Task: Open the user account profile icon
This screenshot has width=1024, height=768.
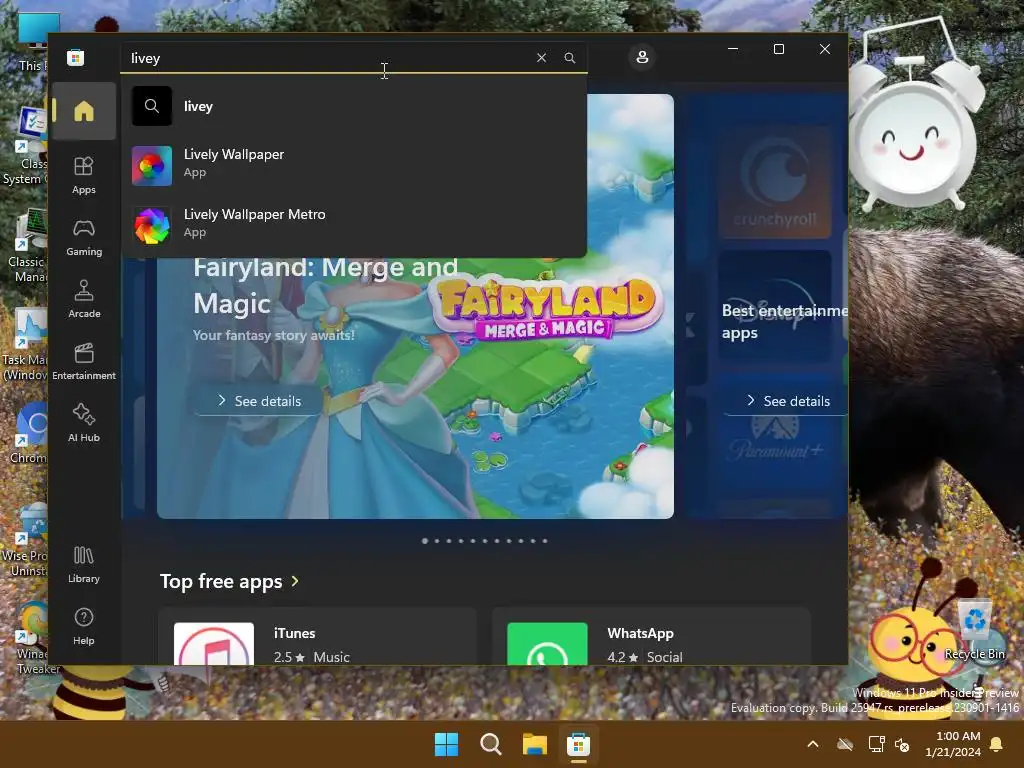Action: coord(642,57)
